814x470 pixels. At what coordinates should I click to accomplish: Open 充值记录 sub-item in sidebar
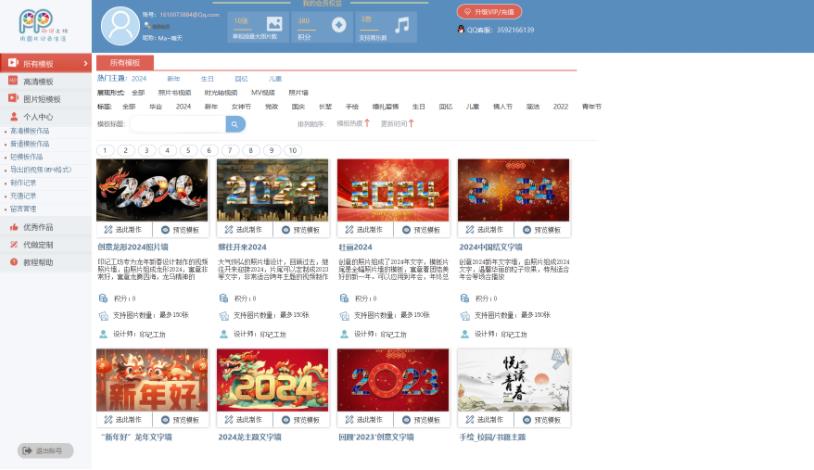click(23, 196)
